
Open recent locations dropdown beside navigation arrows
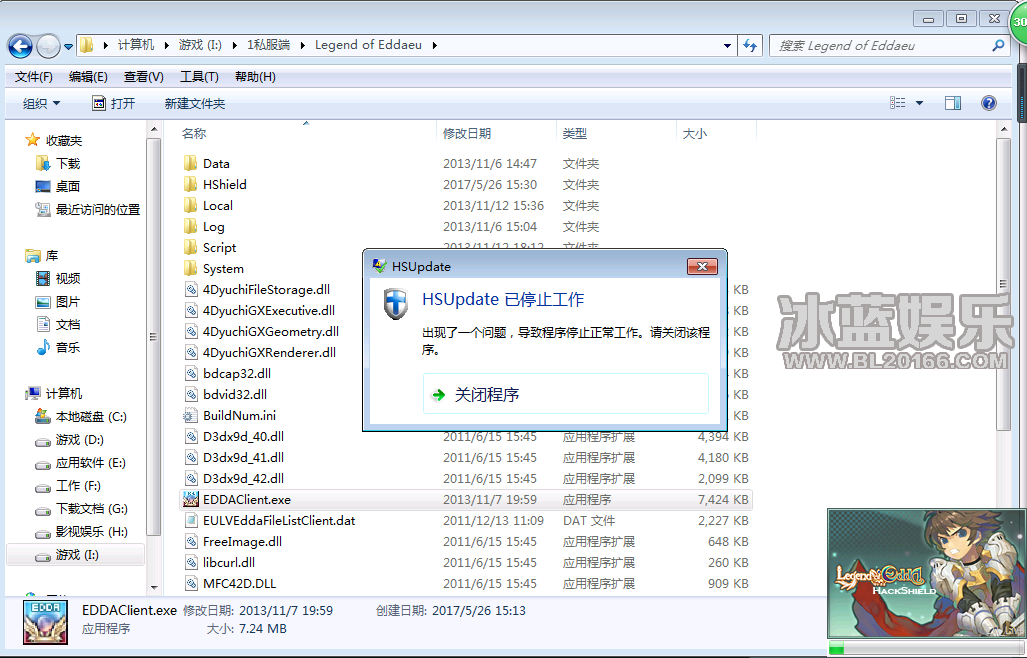pos(67,46)
